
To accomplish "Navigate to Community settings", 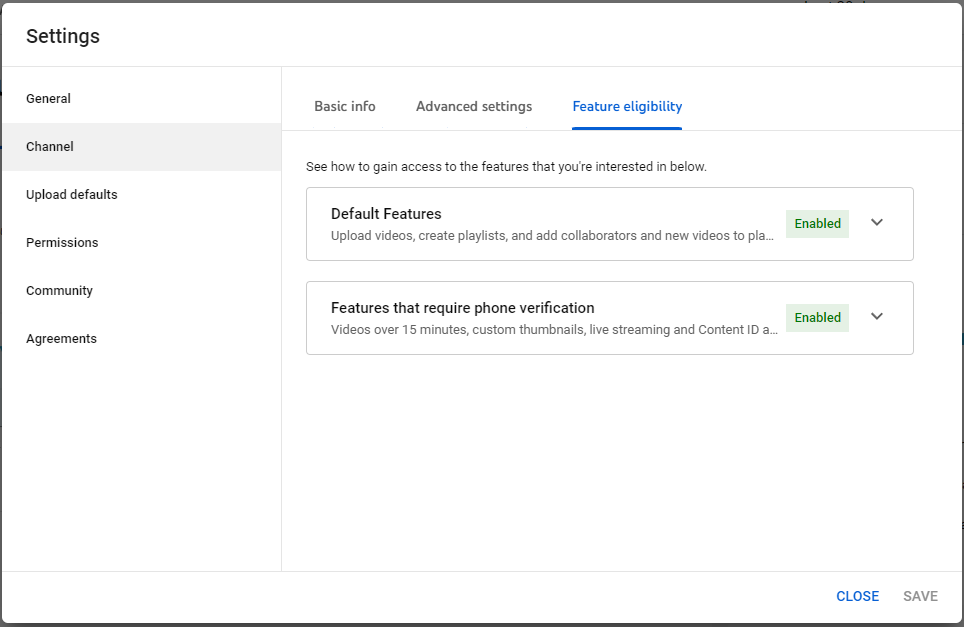I will click(x=59, y=291).
